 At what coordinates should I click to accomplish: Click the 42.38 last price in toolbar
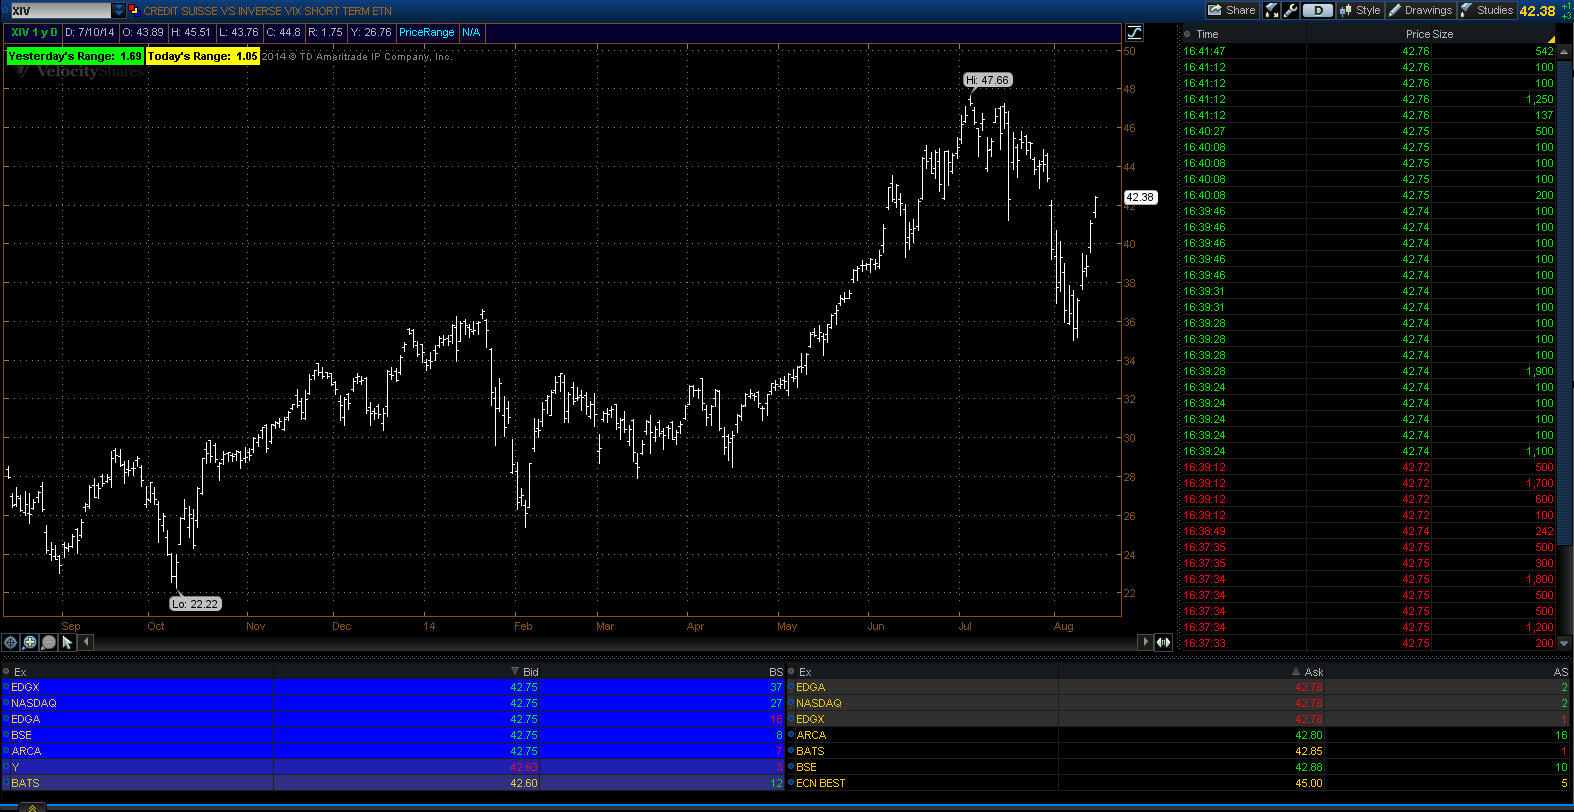tap(1537, 11)
